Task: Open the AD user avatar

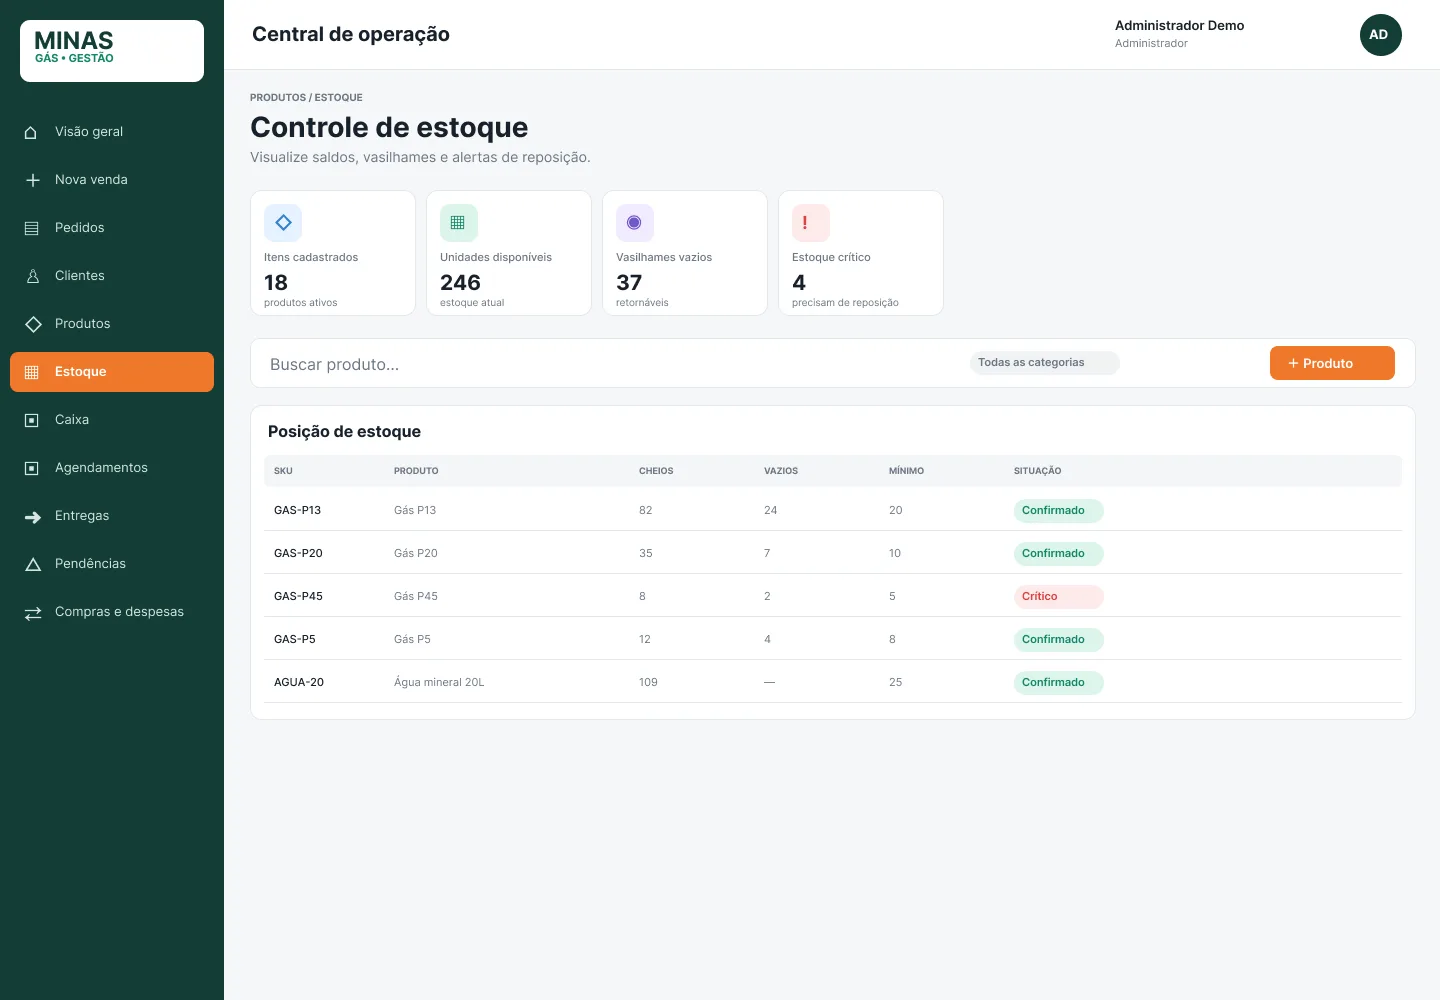Action: click(1381, 35)
